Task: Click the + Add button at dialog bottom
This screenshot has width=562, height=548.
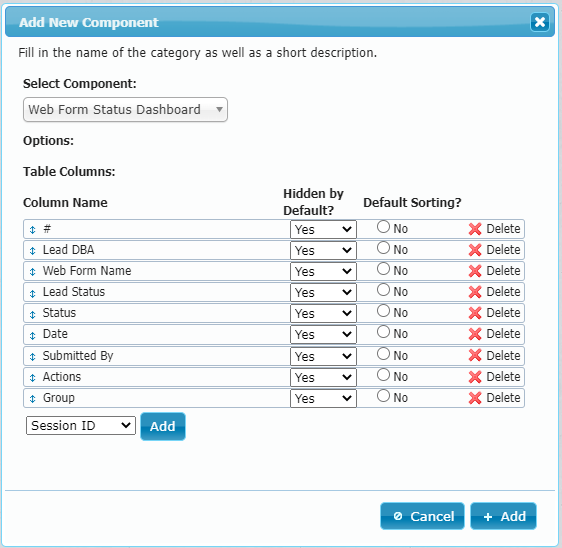Action: coord(503,516)
